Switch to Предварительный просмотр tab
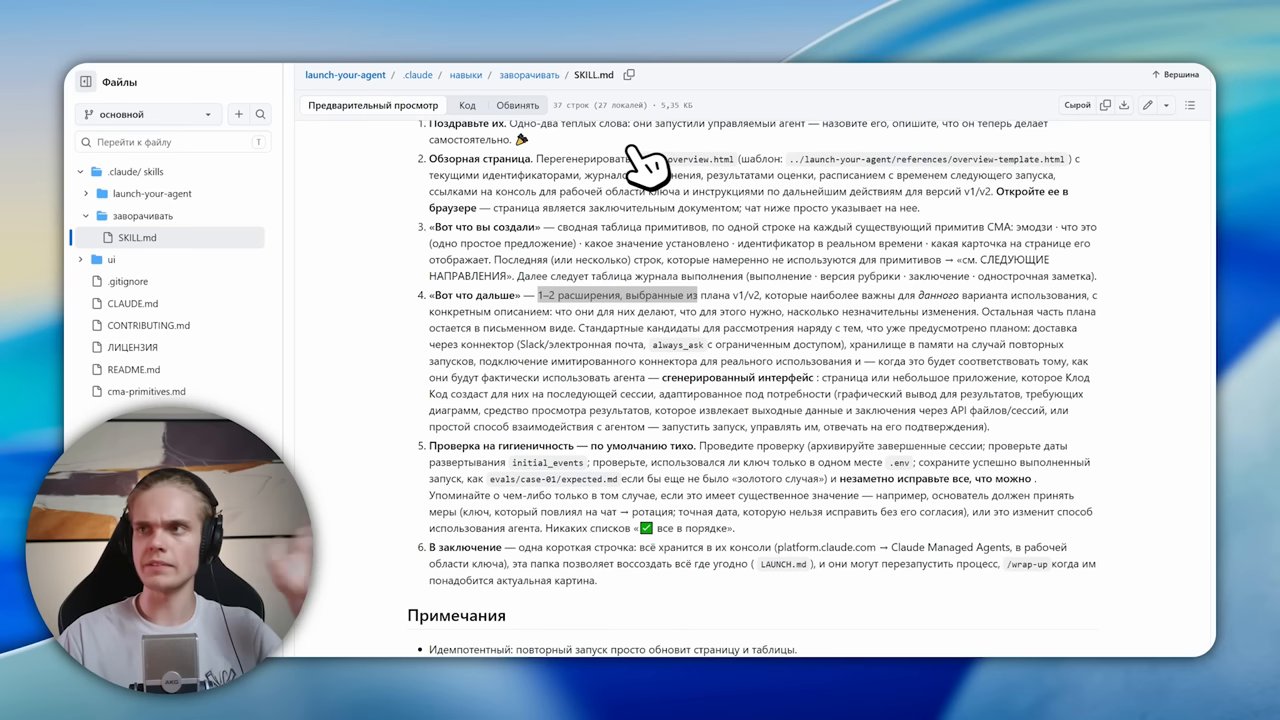The image size is (1280, 720). coord(373,105)
